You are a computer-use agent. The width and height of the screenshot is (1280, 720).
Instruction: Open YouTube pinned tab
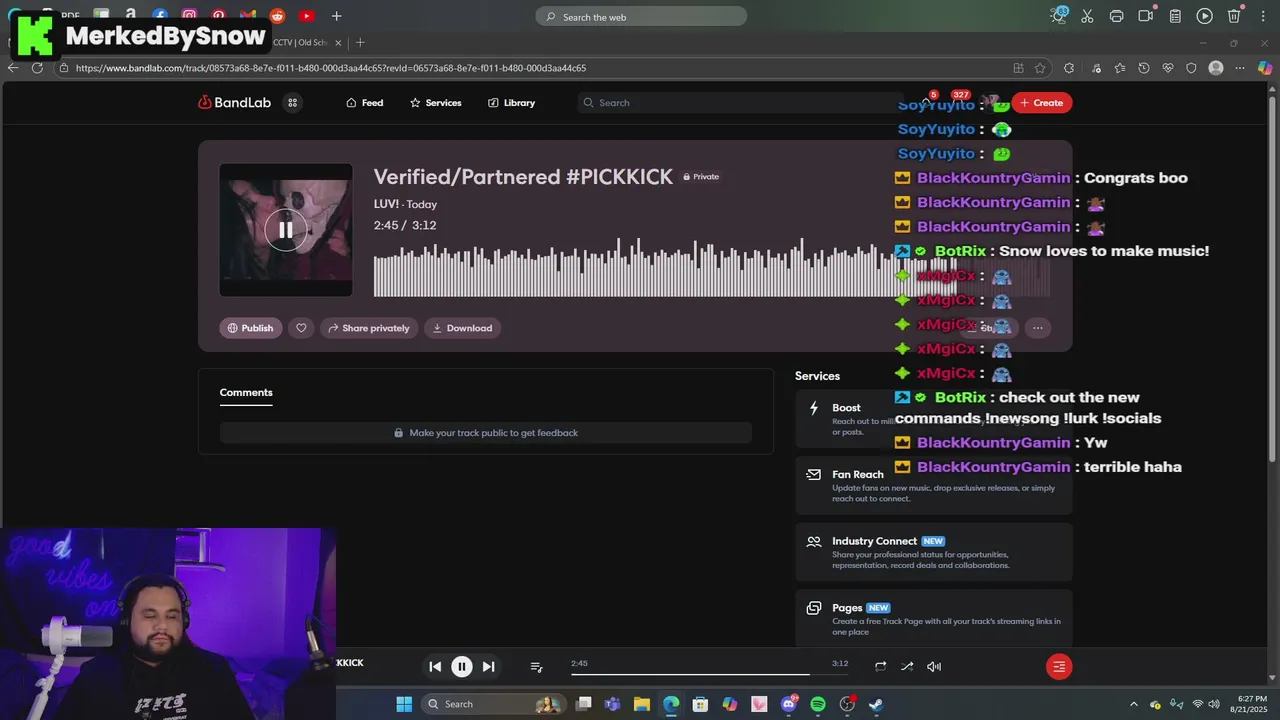307,16
